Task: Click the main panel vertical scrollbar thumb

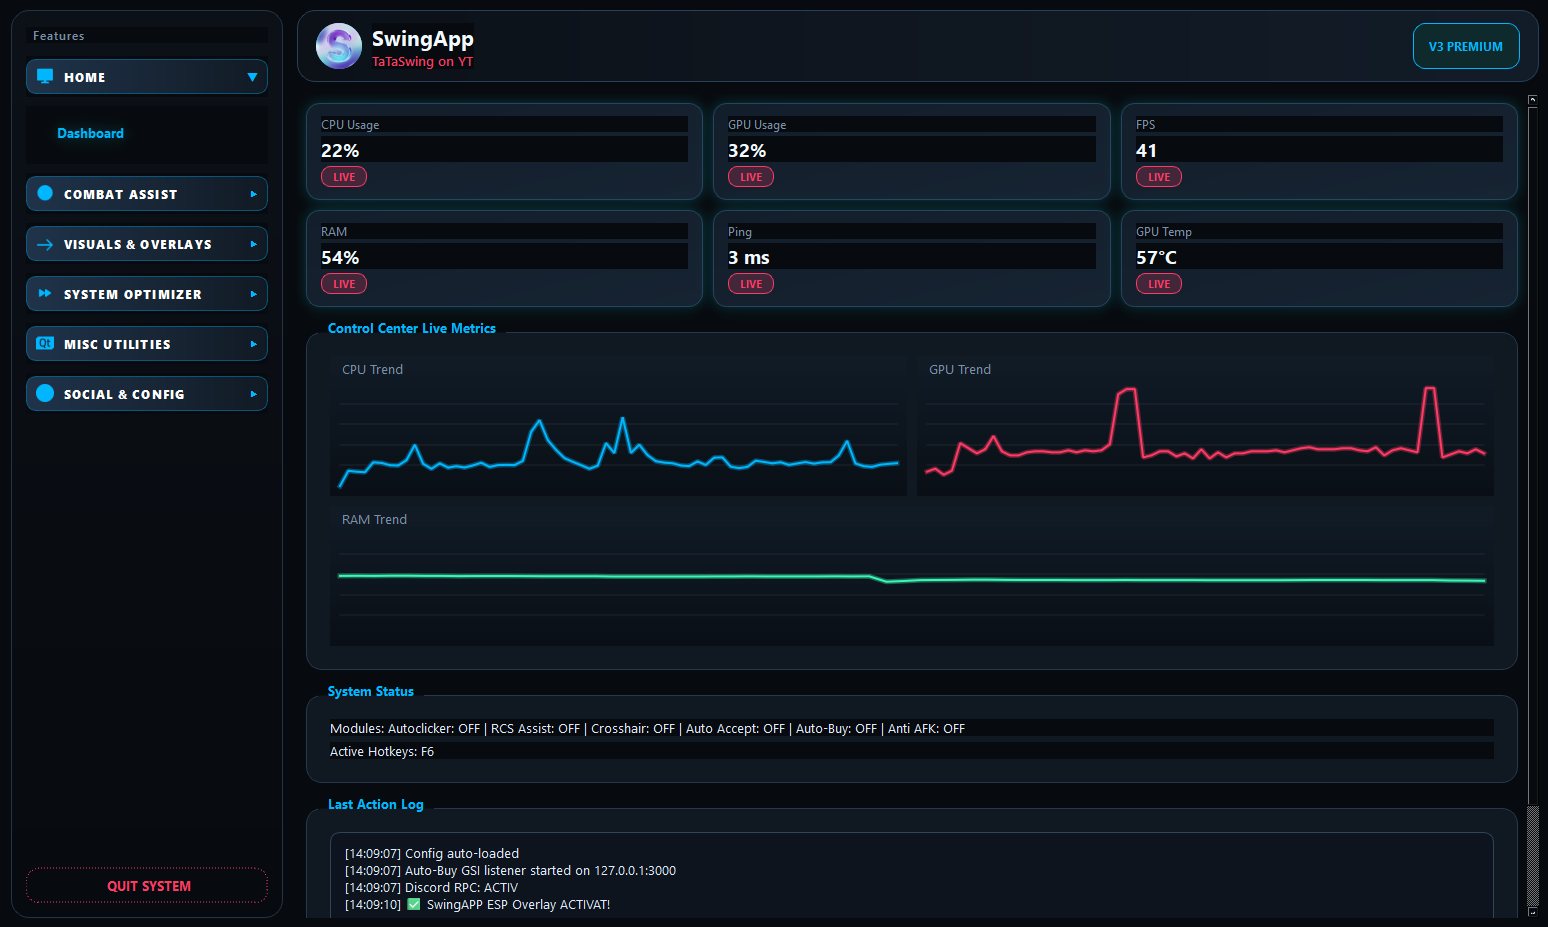Action: (x=1532, y=454)
